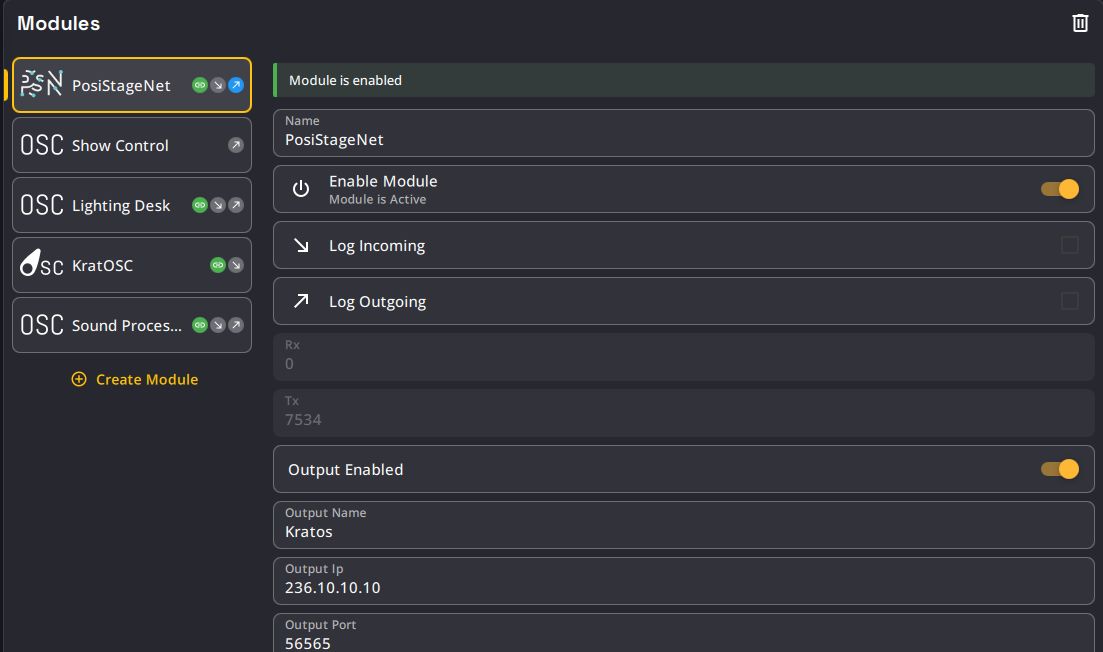Turn off the Output Enabled switch
The width and height of the screenshot is (1103, 652).
[x=1060, y=469]
